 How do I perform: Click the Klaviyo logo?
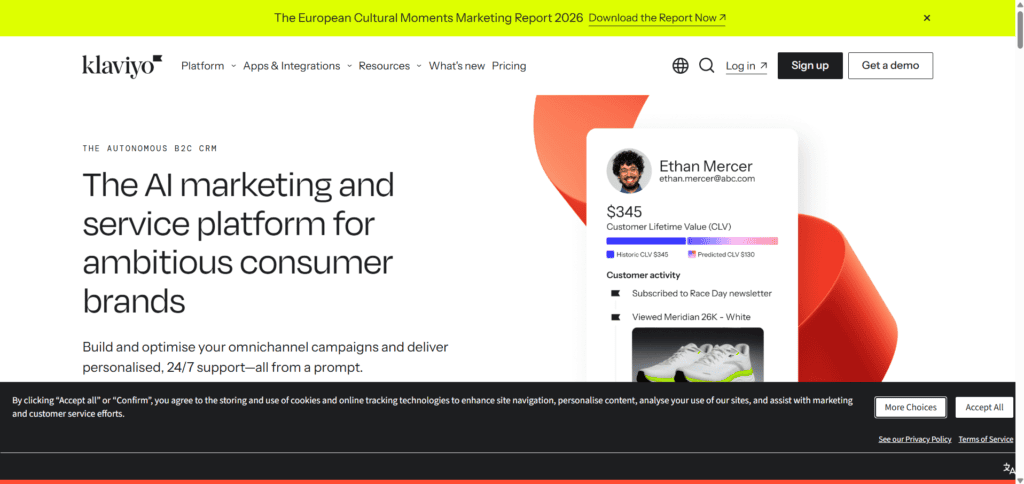point(122,66)
